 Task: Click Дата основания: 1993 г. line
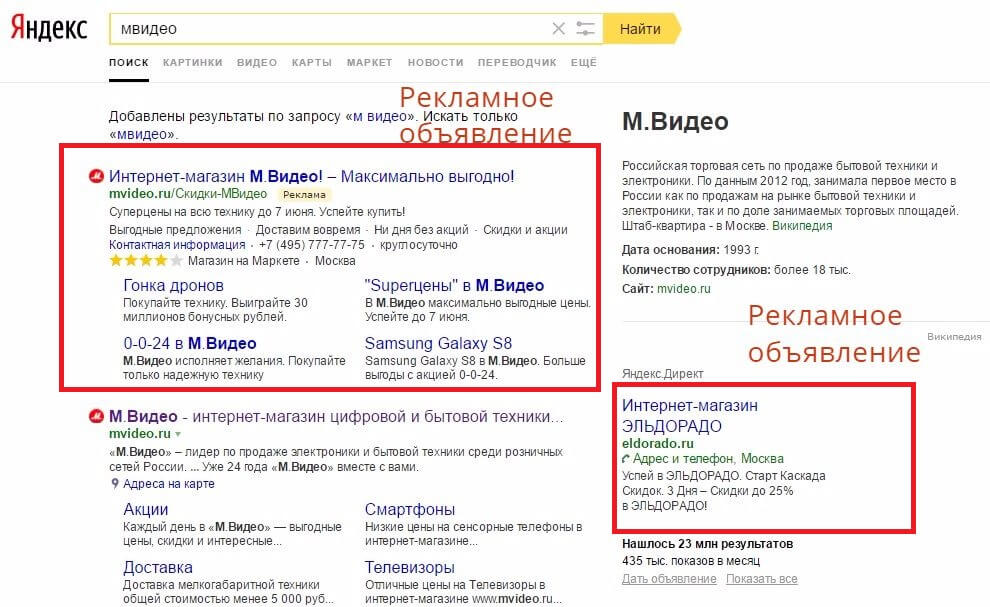click(691, 250)
